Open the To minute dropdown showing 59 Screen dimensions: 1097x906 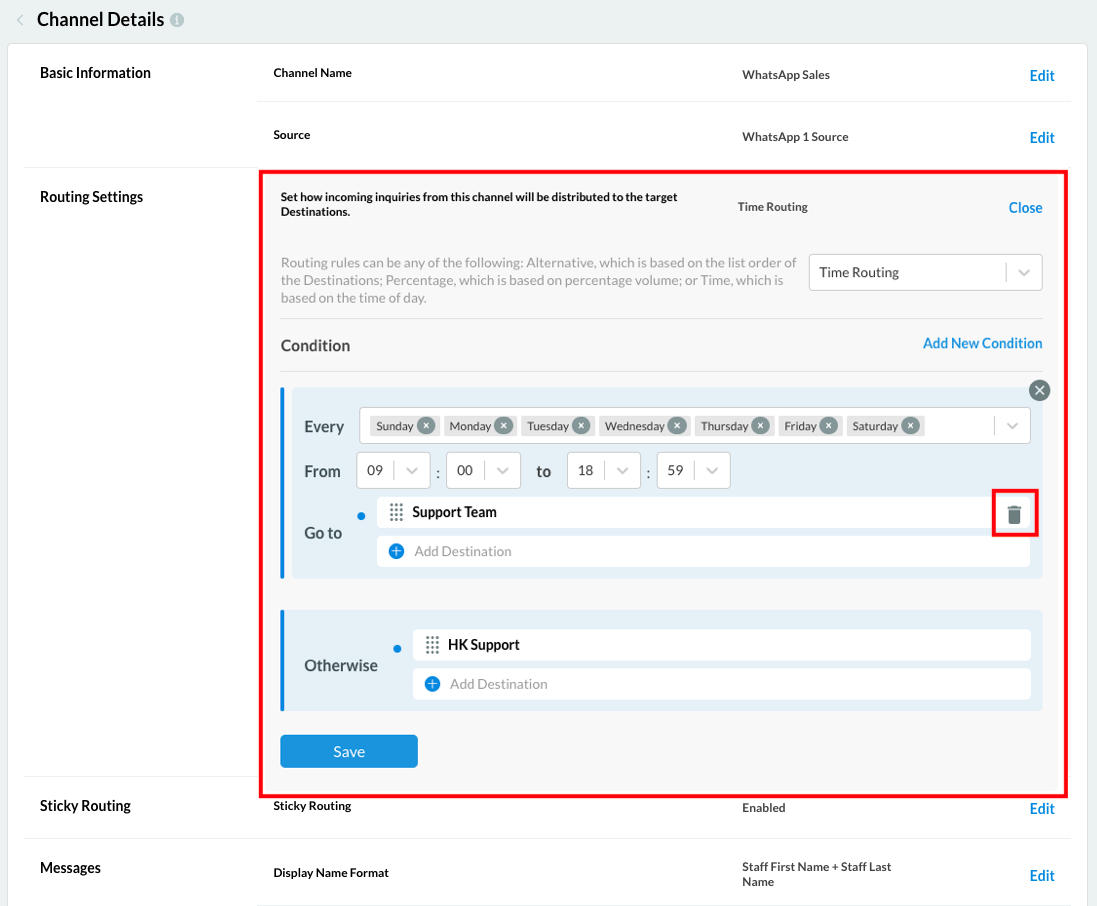(x=693, y=470)
